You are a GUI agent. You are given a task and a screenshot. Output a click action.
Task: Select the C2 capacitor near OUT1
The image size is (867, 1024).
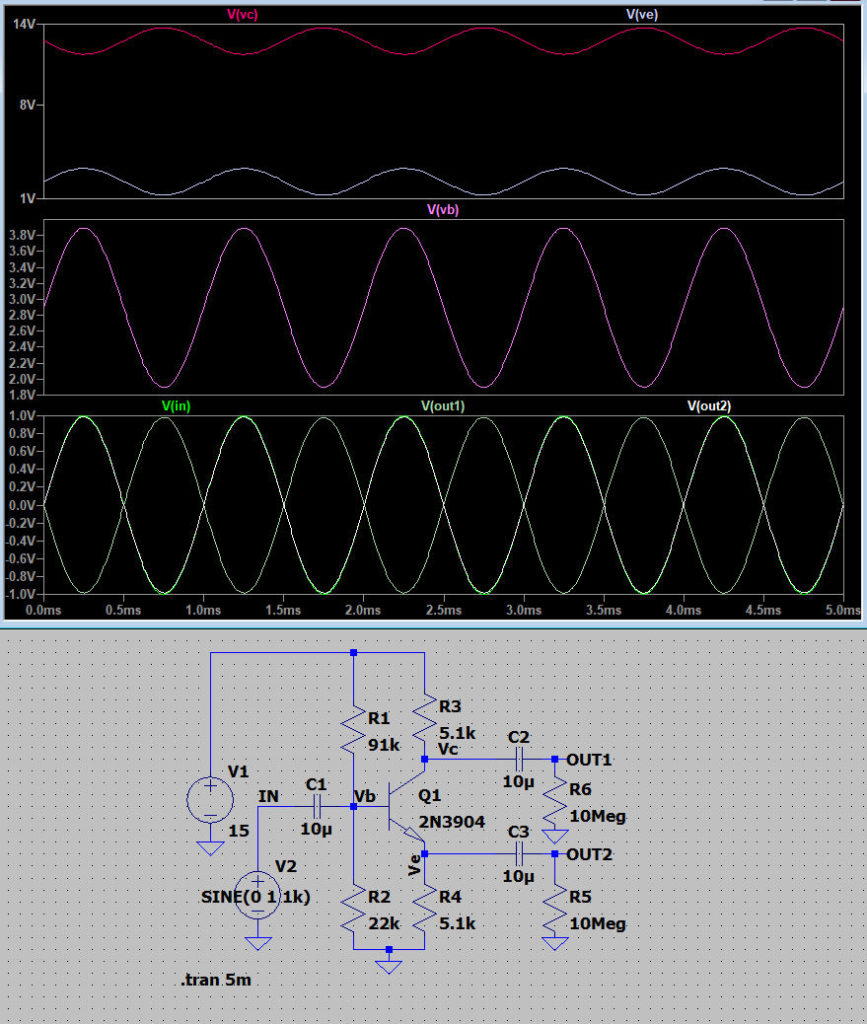(x=518, y=759)
